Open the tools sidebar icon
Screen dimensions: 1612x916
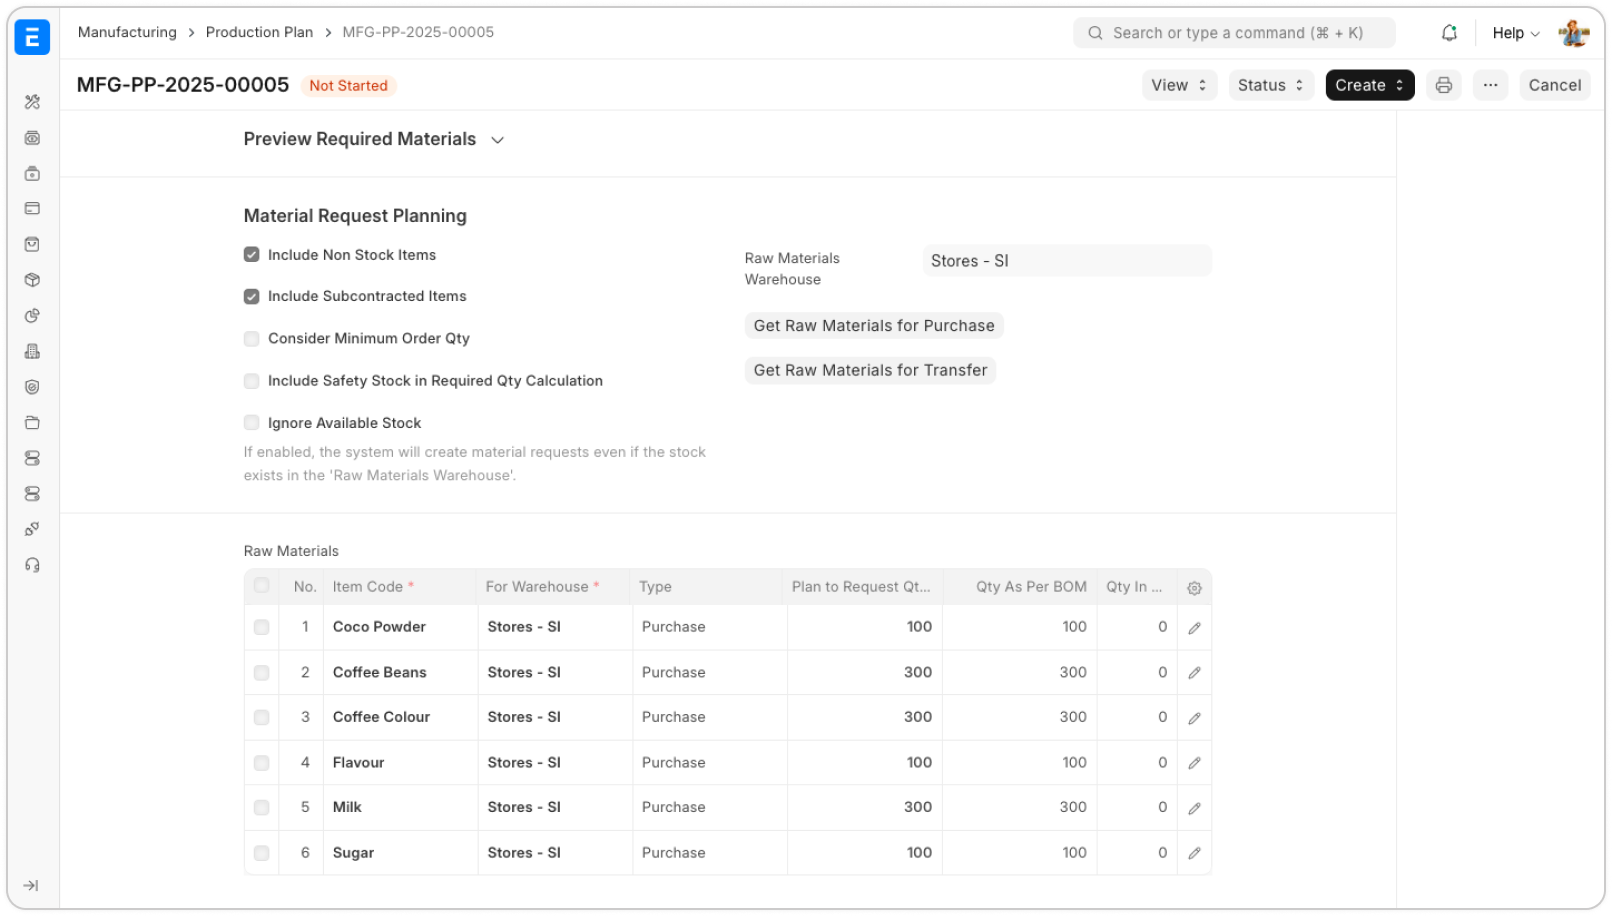(x=32, y=102)
